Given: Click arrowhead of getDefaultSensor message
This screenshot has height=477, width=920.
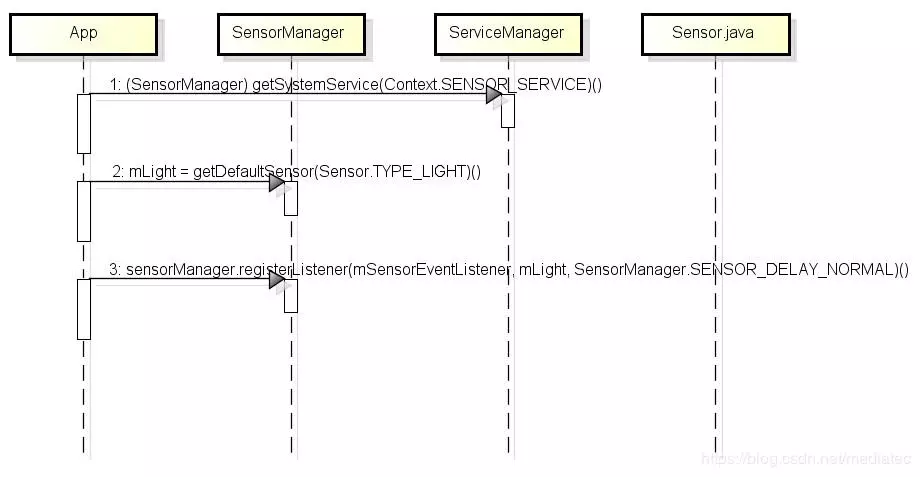Looking at the screenshot, I should pyautogui.click(x=276, y=182).
